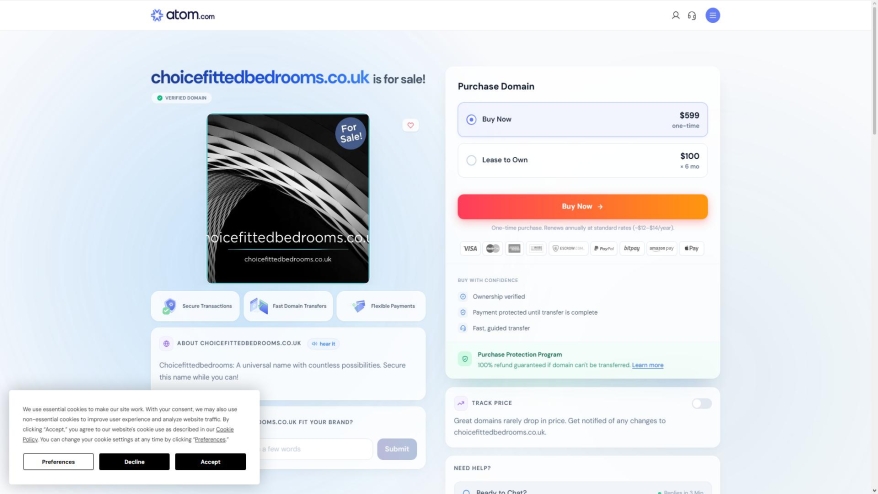Add domain to favorites with heart icon

pyautogui.click(x=410, y=125)
